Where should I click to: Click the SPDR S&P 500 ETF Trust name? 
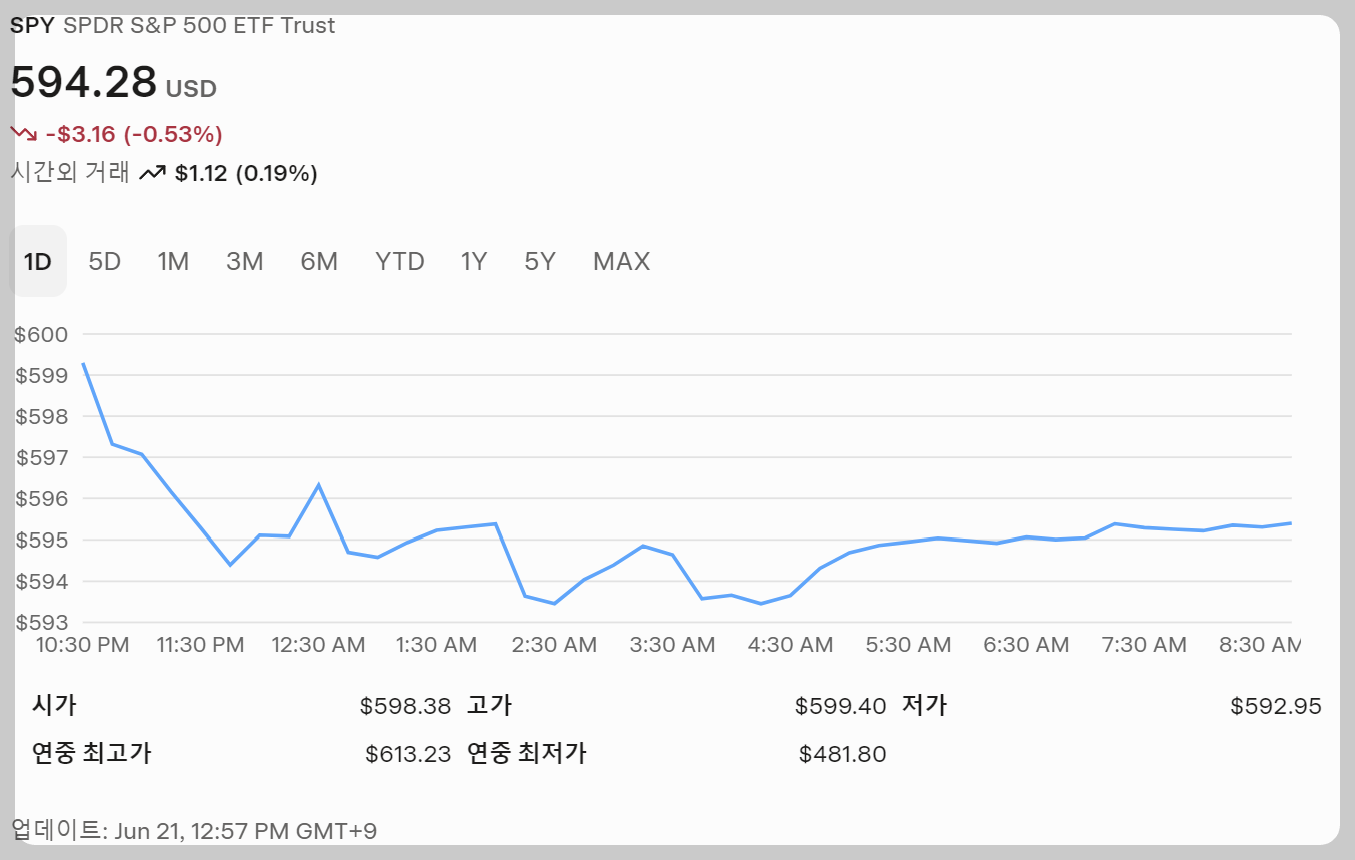coord(199,26)
